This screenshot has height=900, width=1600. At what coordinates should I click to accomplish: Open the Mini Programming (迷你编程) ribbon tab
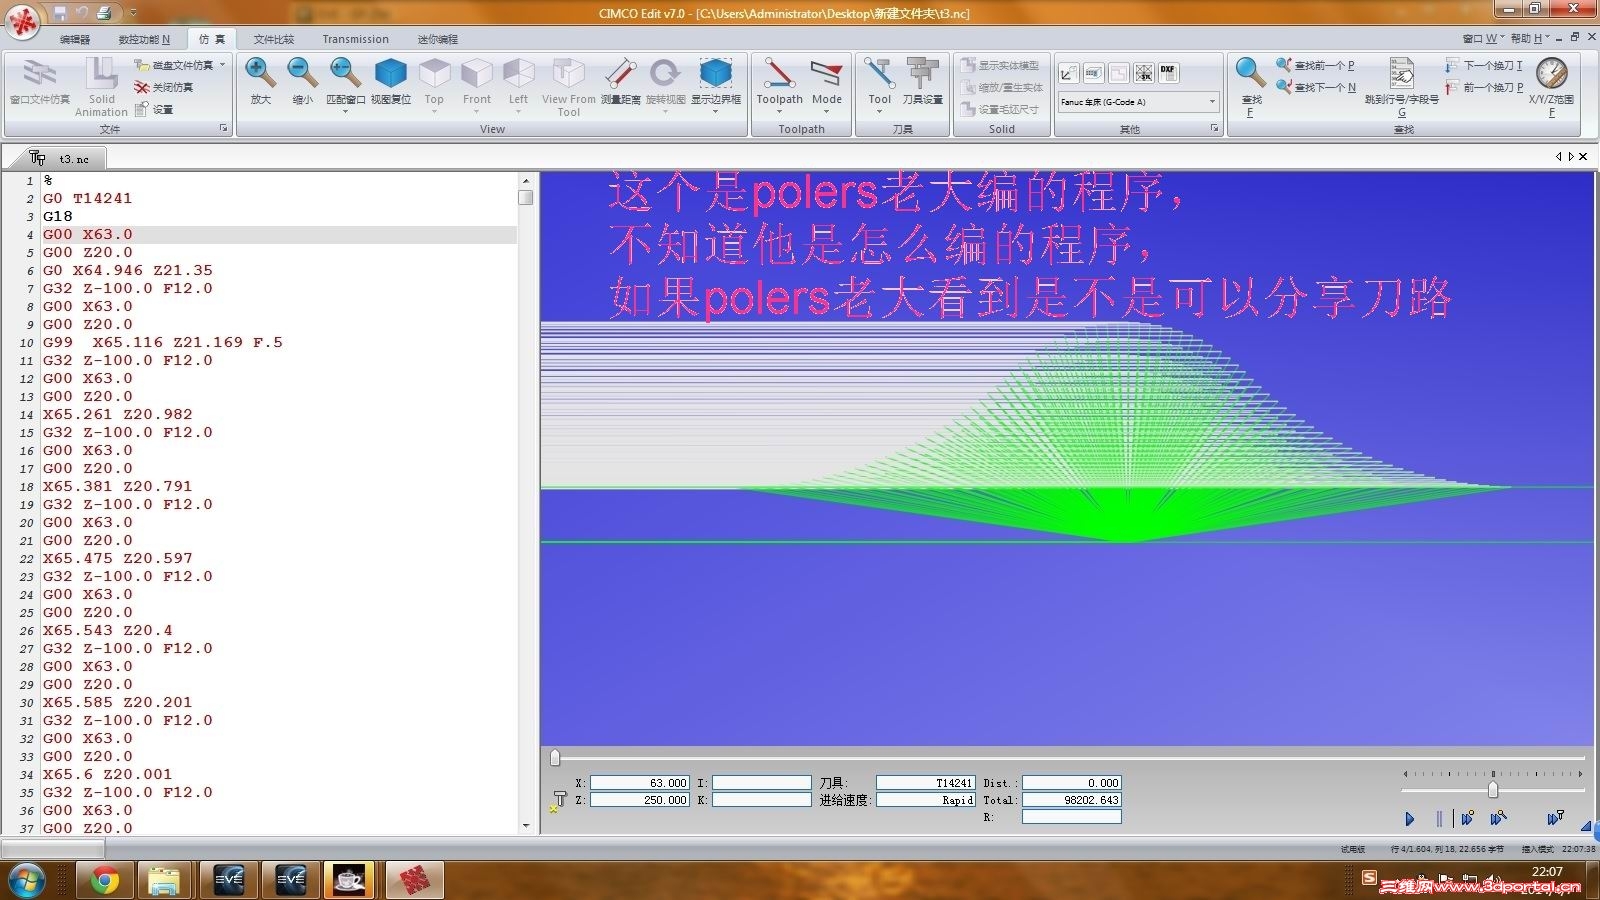437,40
